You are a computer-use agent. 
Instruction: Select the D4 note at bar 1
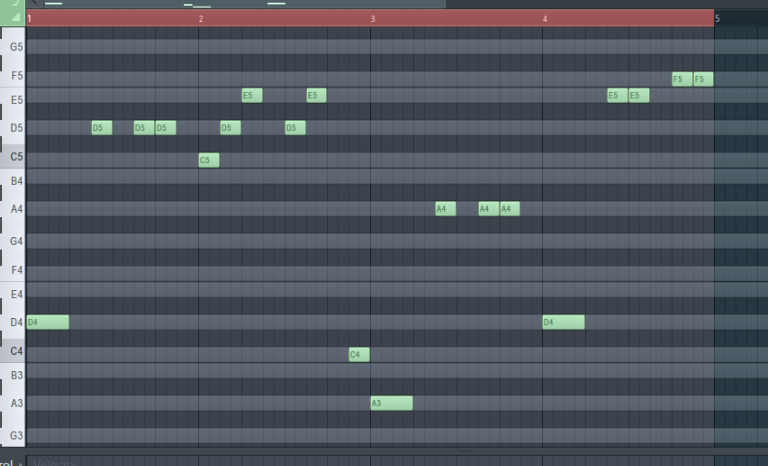(x=48, y=322)
